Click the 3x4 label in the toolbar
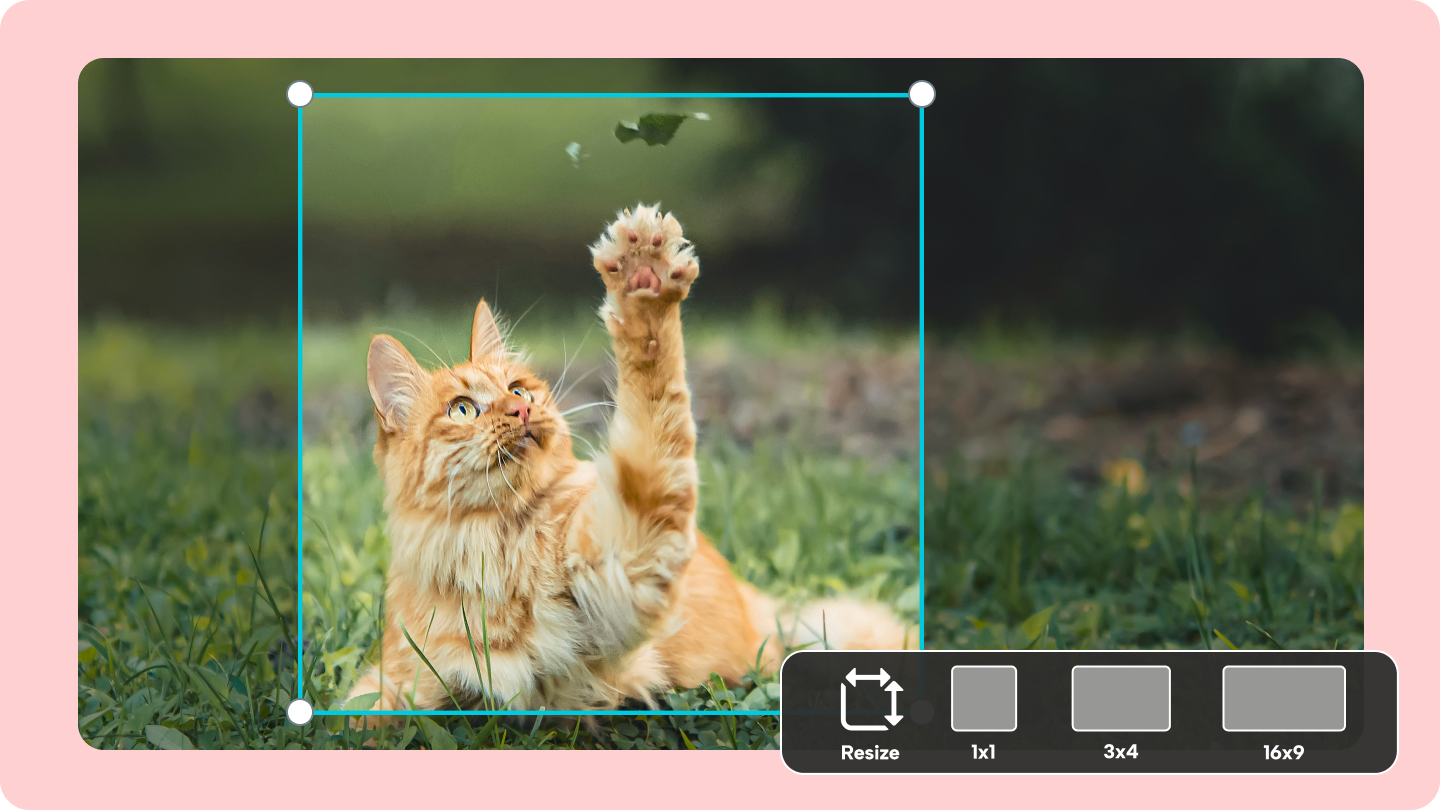Screen dimensions: 1440x810 1121,753
